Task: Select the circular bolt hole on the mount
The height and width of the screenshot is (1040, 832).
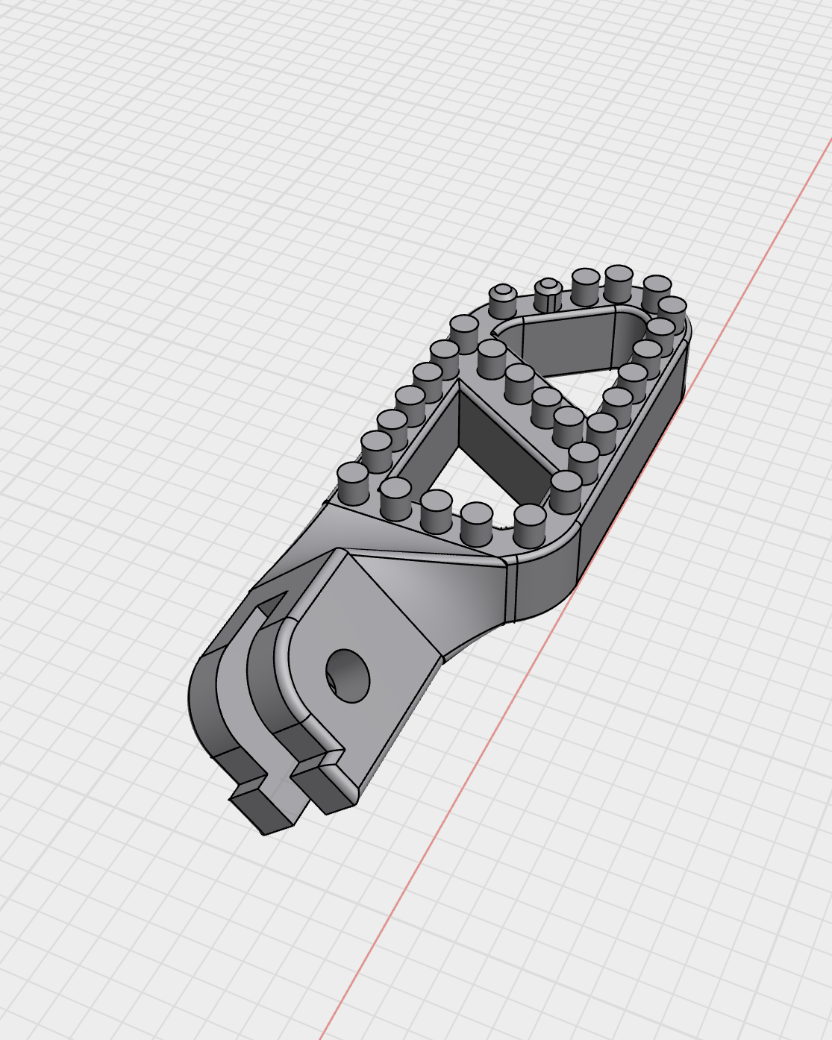Action: click(x=348, y=676)
